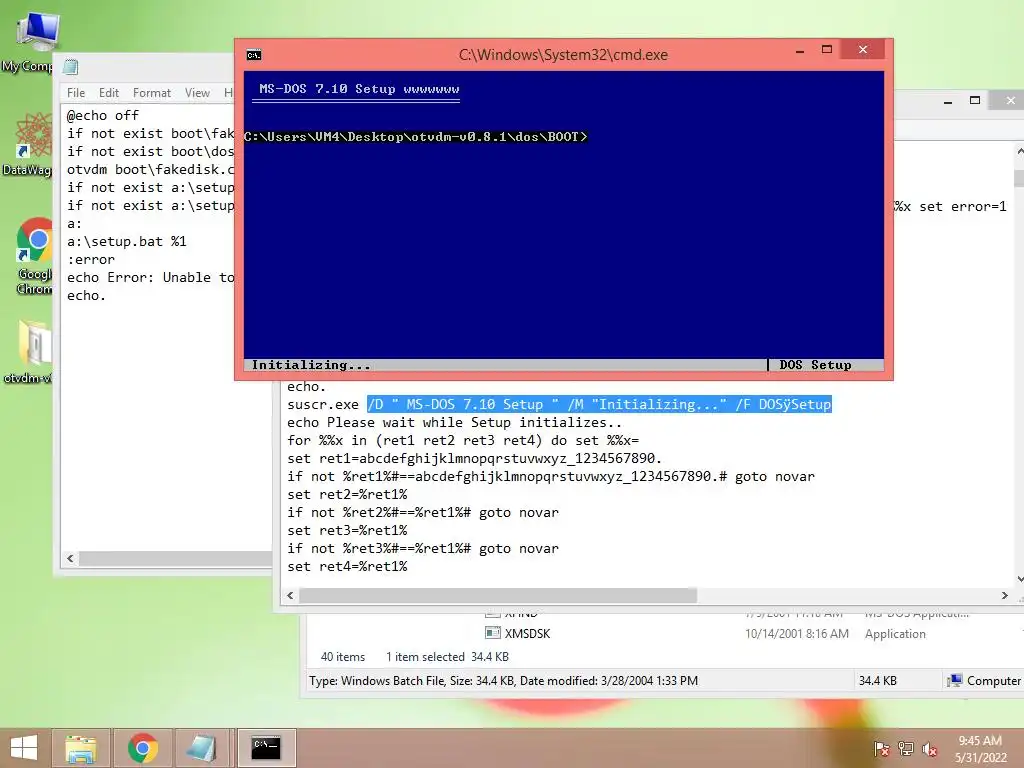Viewport: 1024px width, 768px height.
Task: Click the 'set ret2=%ret1%' line
Action: pyautogui.click(x=347, y=494)
